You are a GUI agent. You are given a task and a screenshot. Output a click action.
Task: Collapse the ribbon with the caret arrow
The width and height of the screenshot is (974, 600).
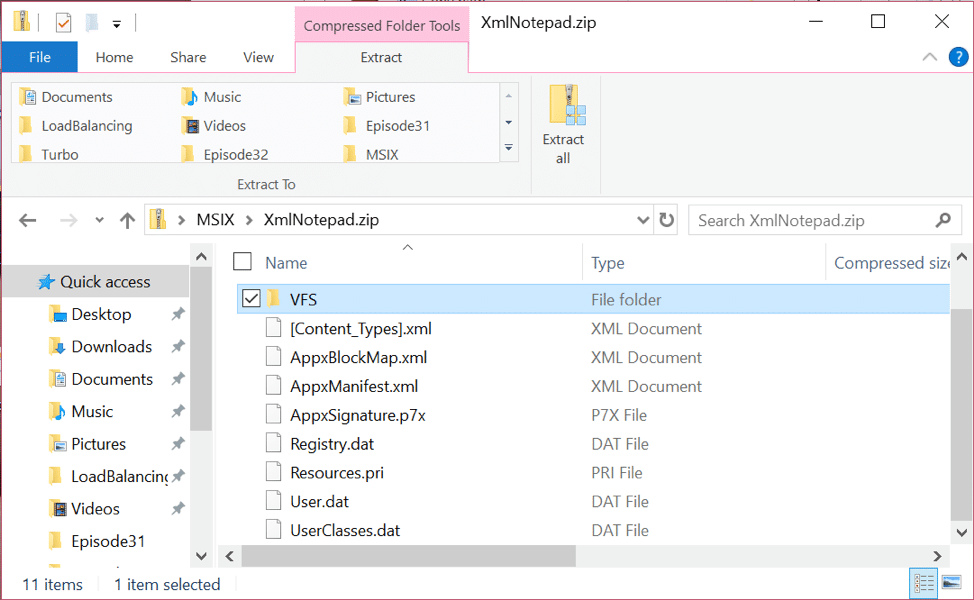(x=929, y=57)
